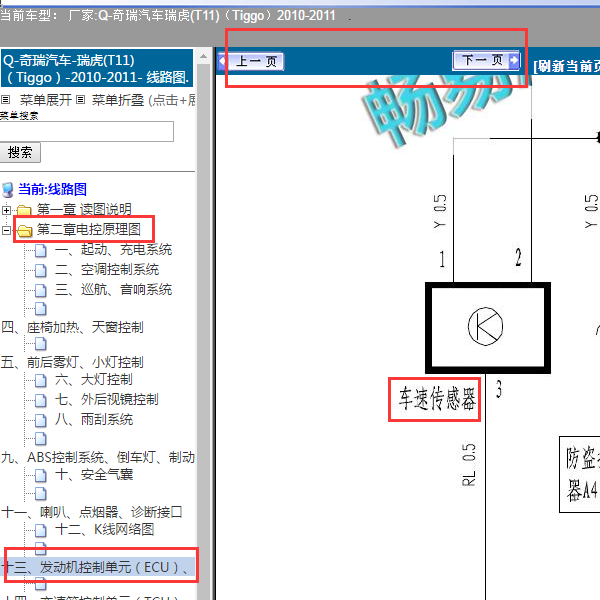The height and width of the screenshot is (600, 600).
Task: Click the sidebar scroll-up arrow
Action: [203, 57]
